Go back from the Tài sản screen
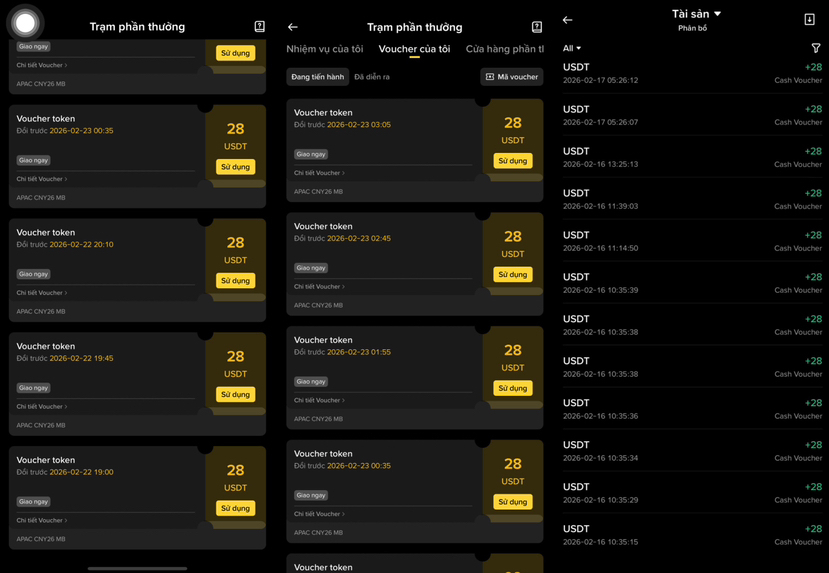This screenshot has width=829, height=573. (568, 20)
